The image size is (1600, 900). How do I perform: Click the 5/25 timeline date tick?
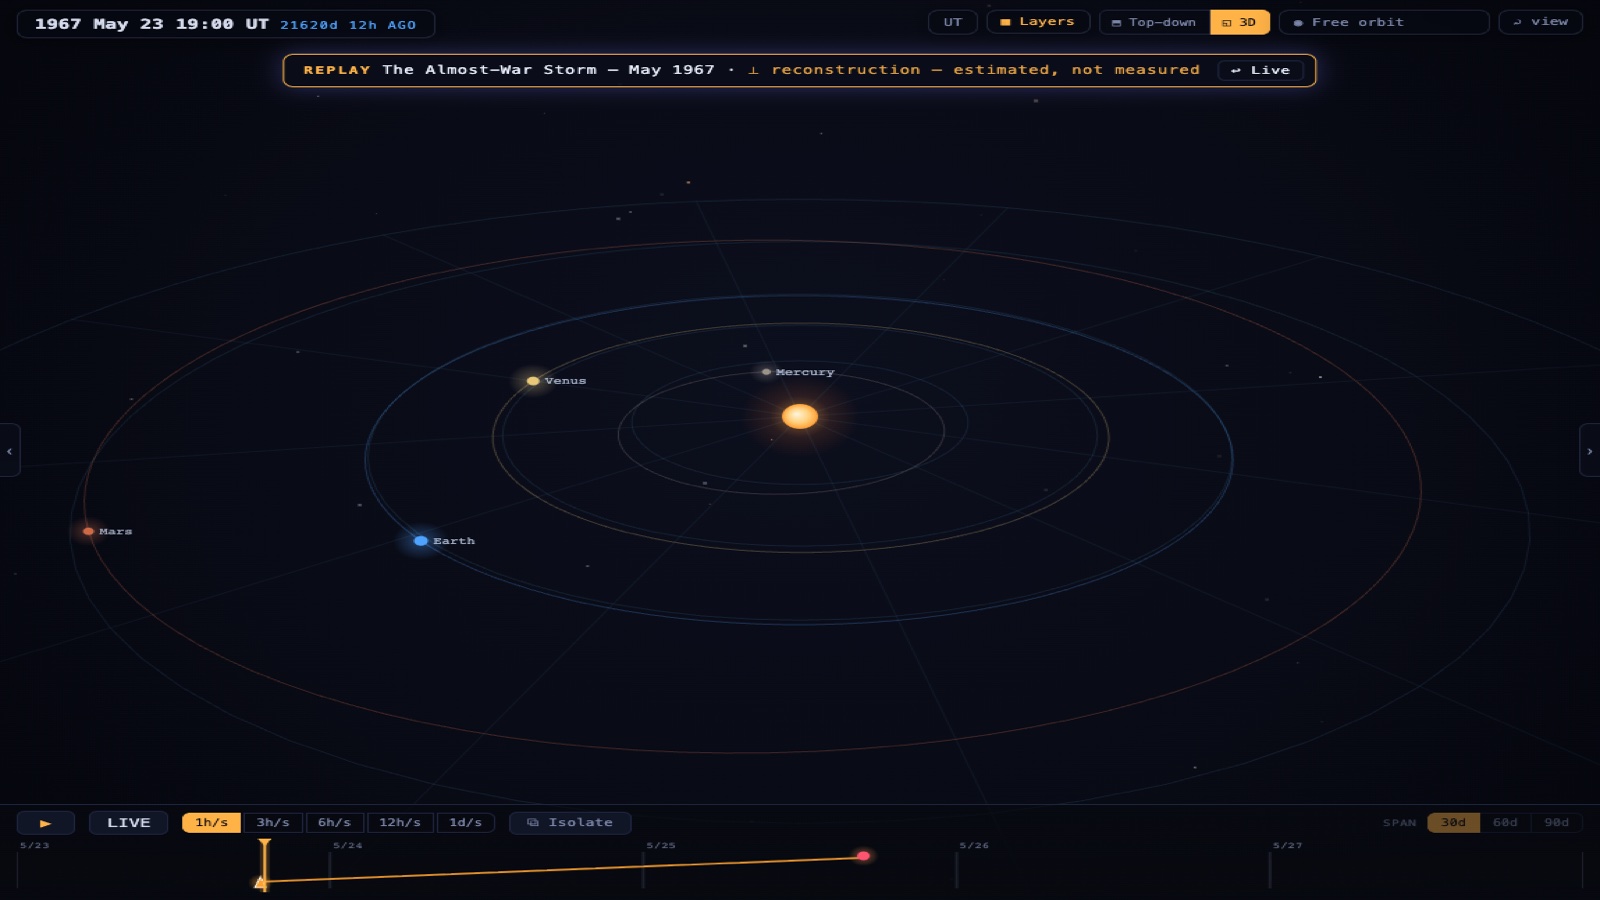[661, 846]
